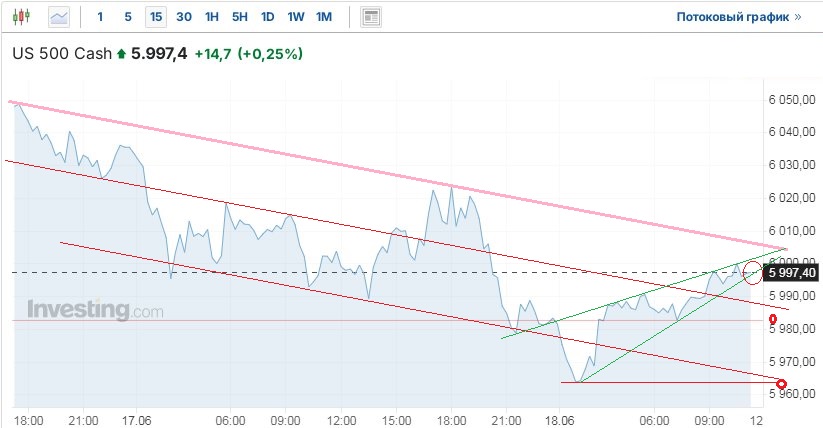
Task: Switch to the 30-minute interval
Action: pyautogui.click(x=184, y=17)
